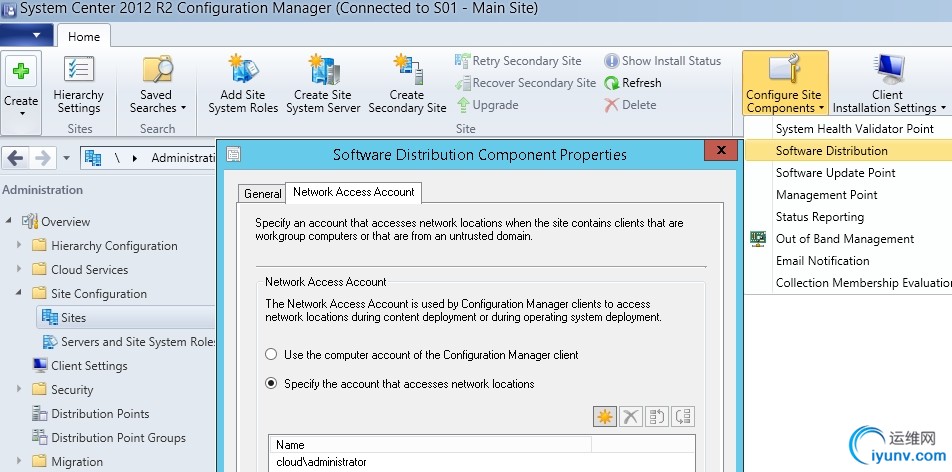Select the Migration folder
This screenshot has width=952, height=472.
(x=67, y=462)
